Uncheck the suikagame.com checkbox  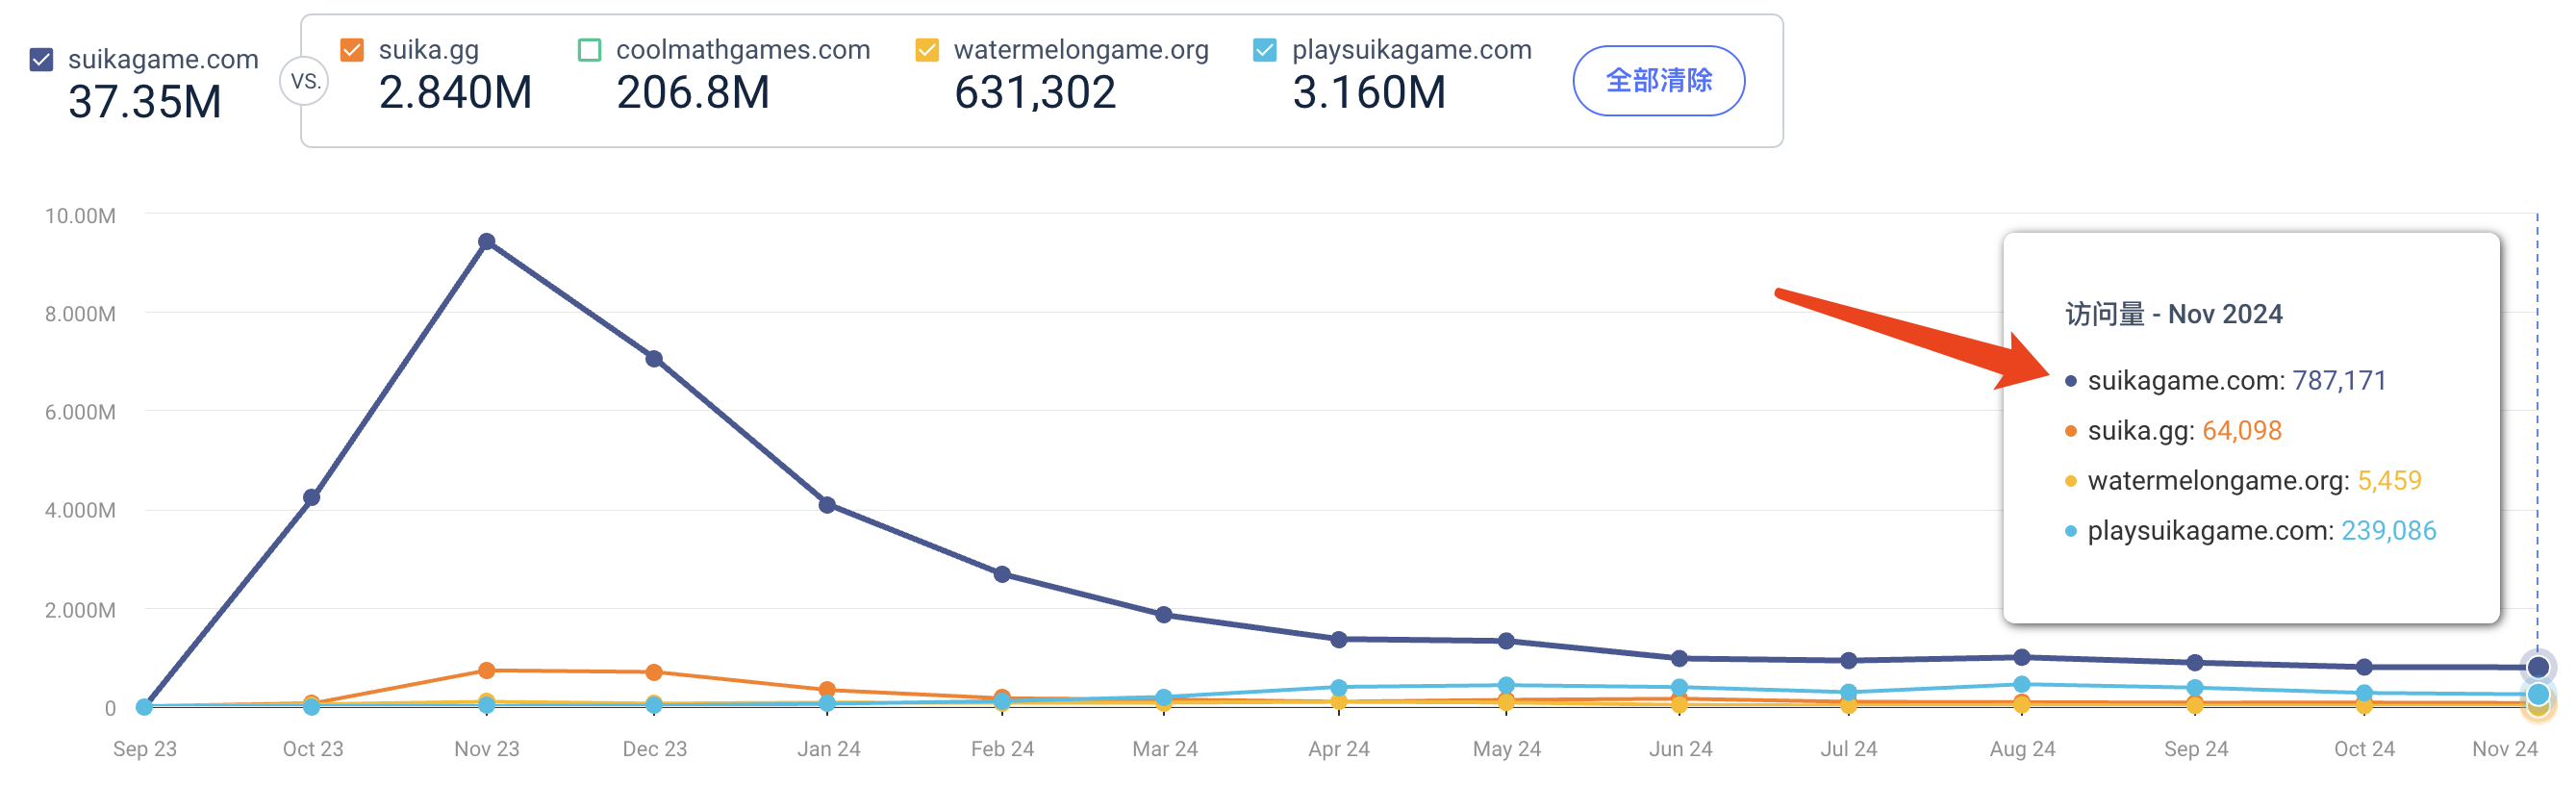41,60
